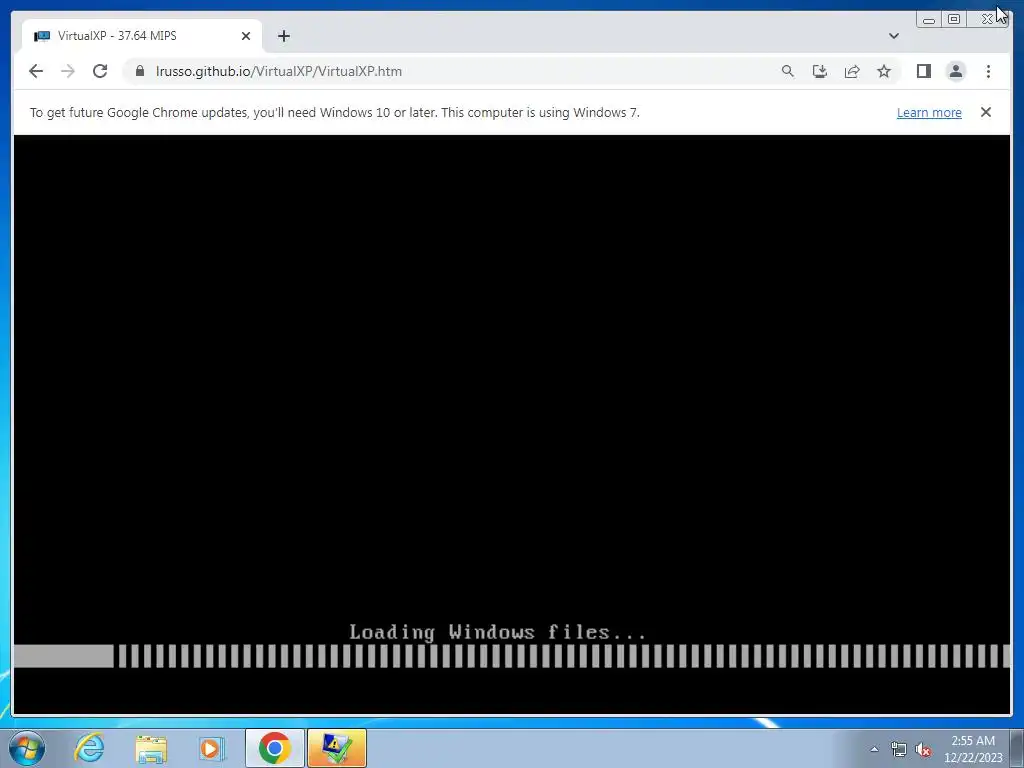Screen dimensions: 1024x768
Task: Open the Chrome profile avatar menu
Action: [x=955, y=71]
